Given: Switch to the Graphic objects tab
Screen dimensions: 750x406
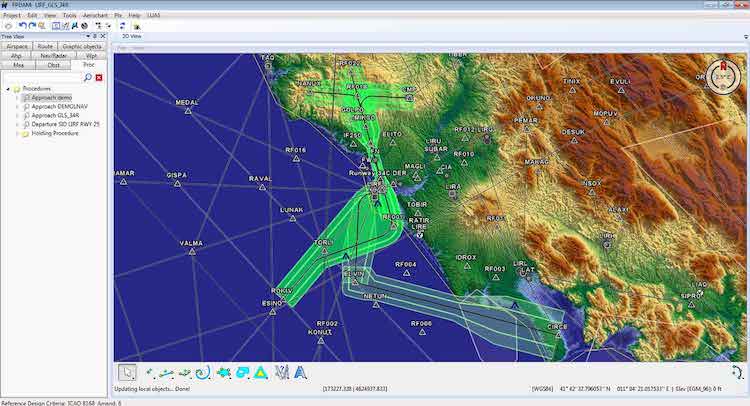Looking at the screenshot, I should pos(82,46).
